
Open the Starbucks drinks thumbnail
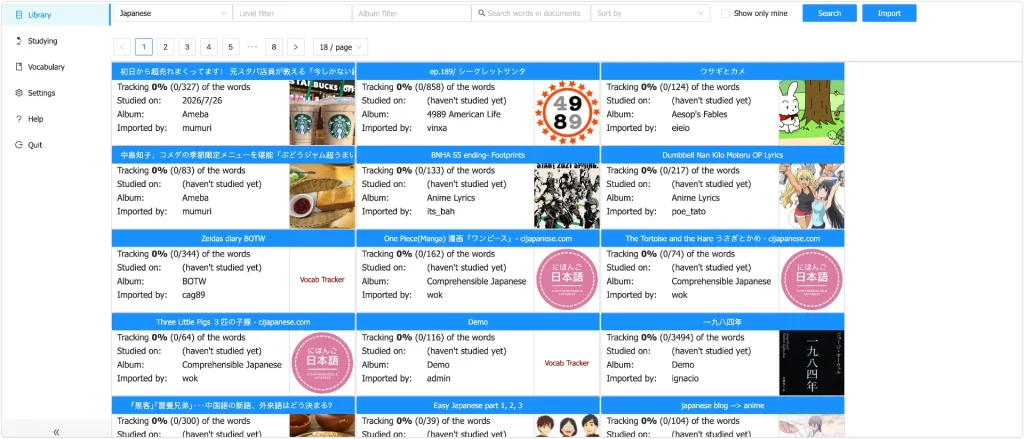click(322, 112)
